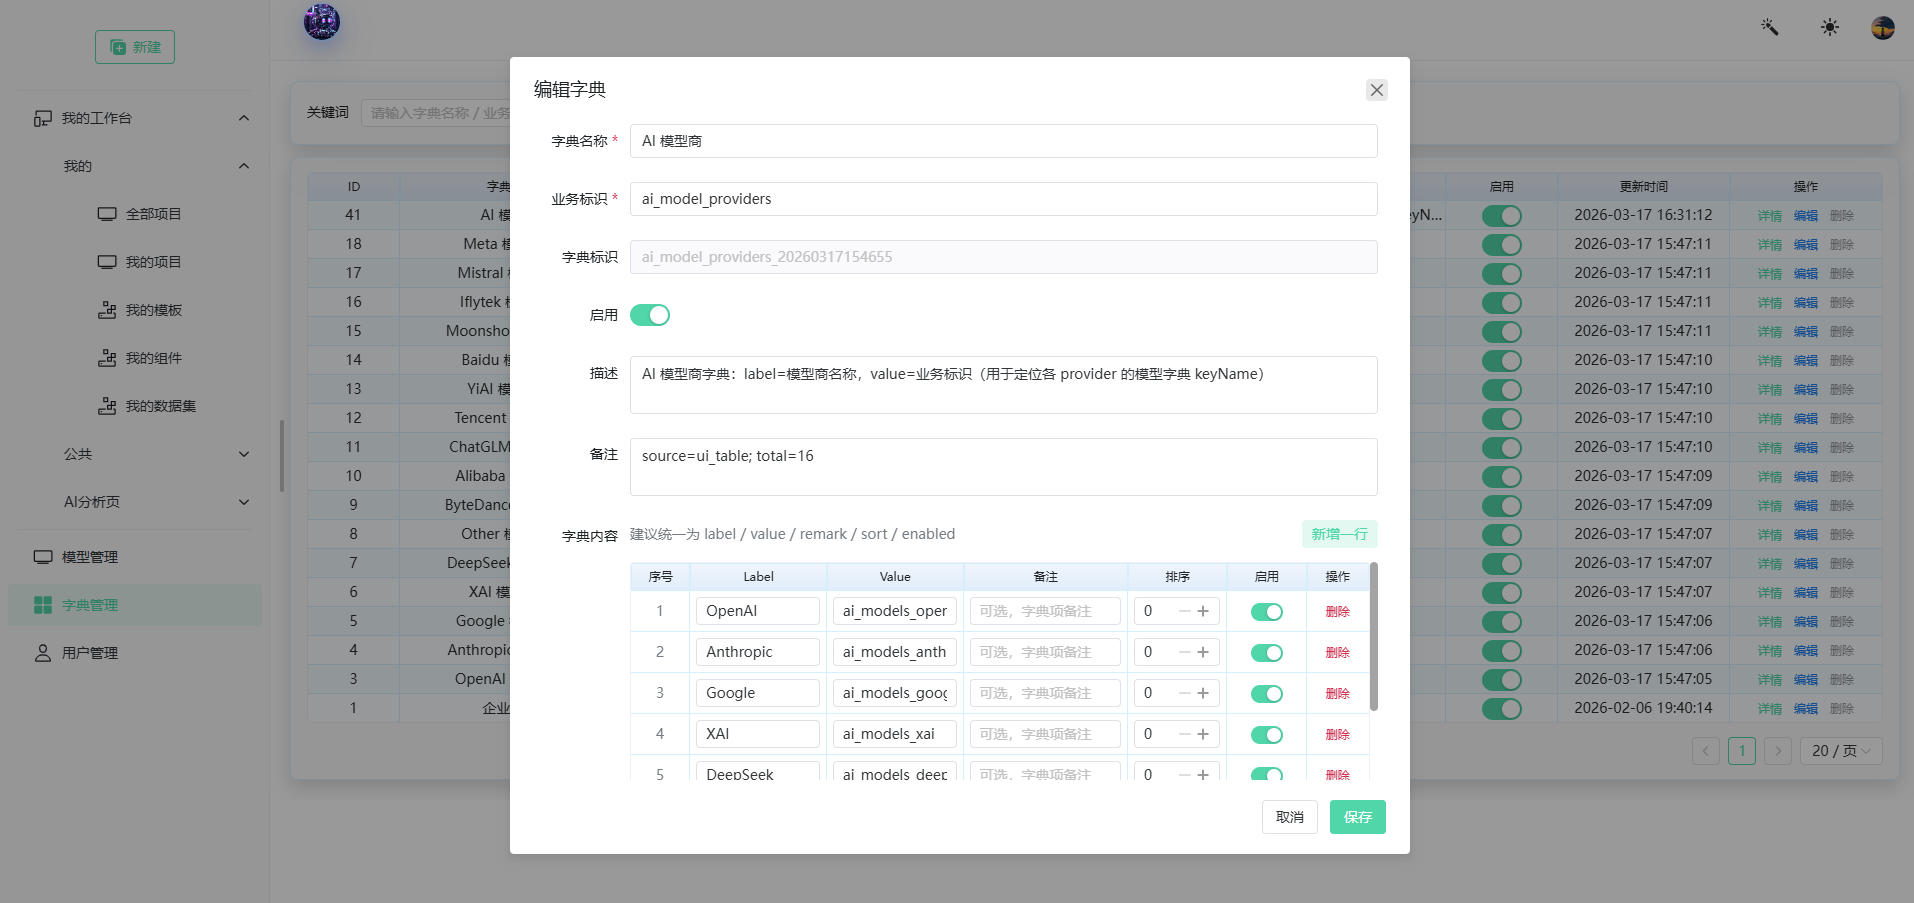Click the 备注 textarea with source=ui_table

pyautogui.click(x=1004, y=467)
